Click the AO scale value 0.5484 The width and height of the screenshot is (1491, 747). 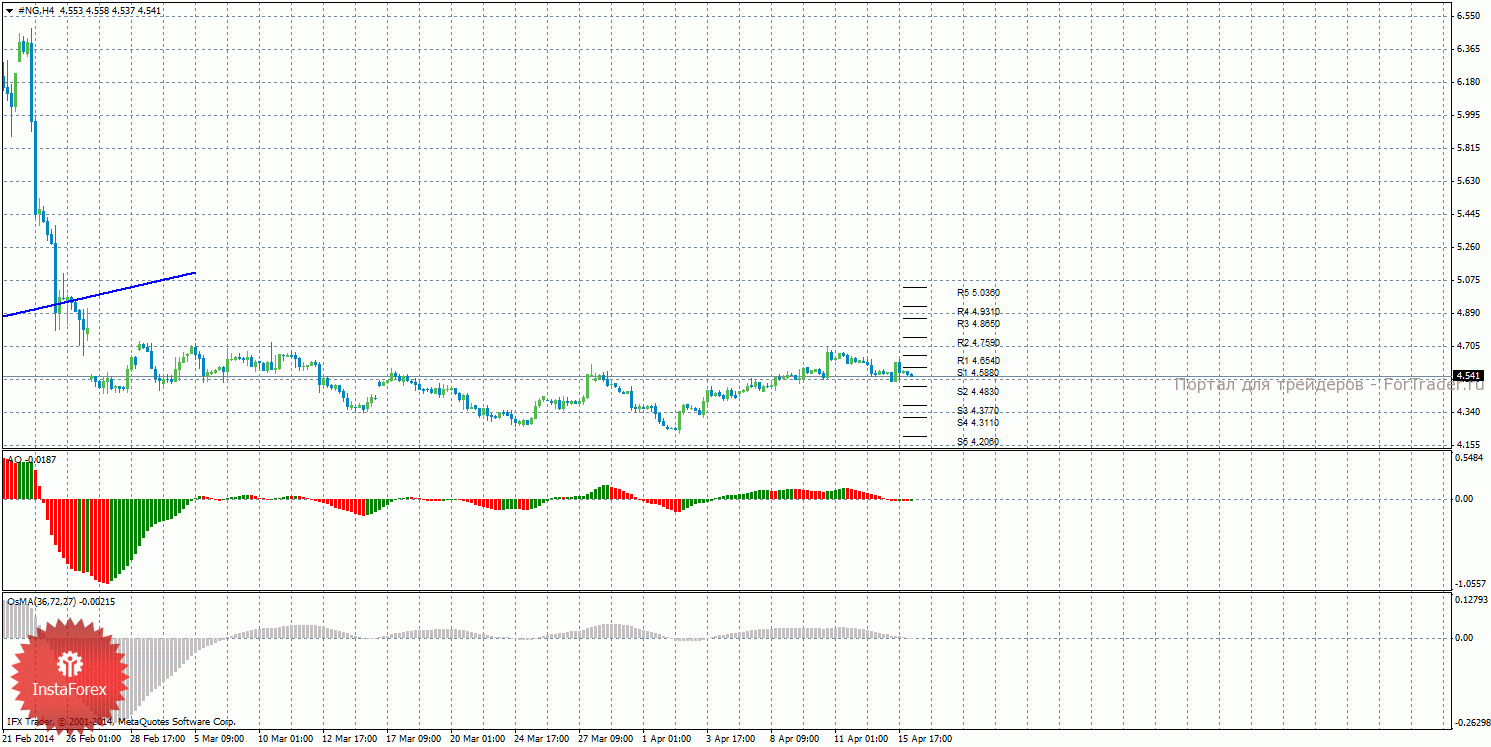click(x=1469, y=458)
